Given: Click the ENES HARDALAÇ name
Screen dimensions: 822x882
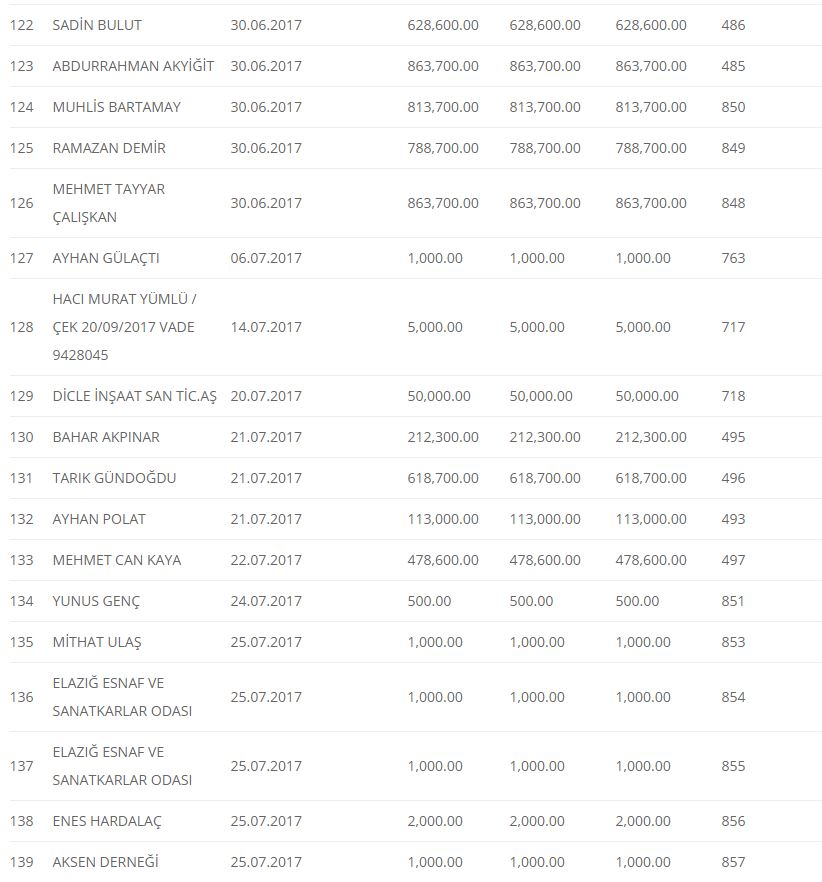Looking at the screenshot, I should point(107,821).
